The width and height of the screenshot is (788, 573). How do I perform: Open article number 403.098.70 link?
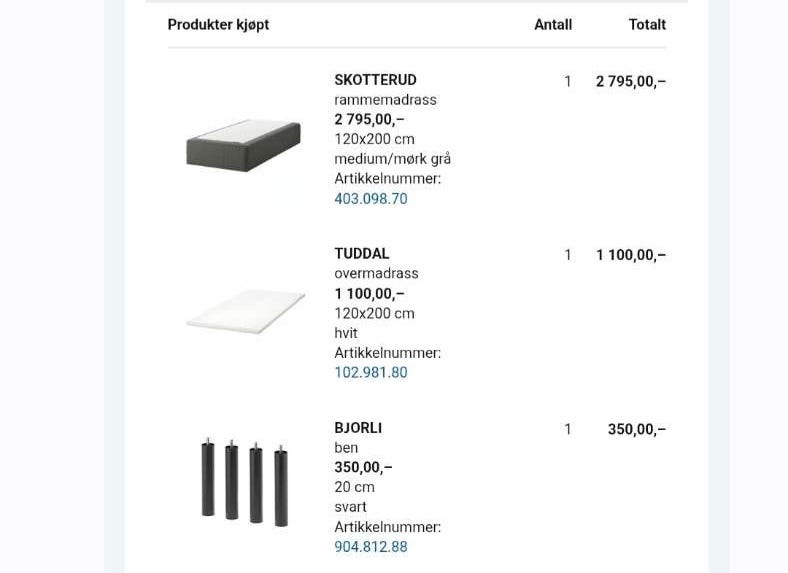[371, 199]
